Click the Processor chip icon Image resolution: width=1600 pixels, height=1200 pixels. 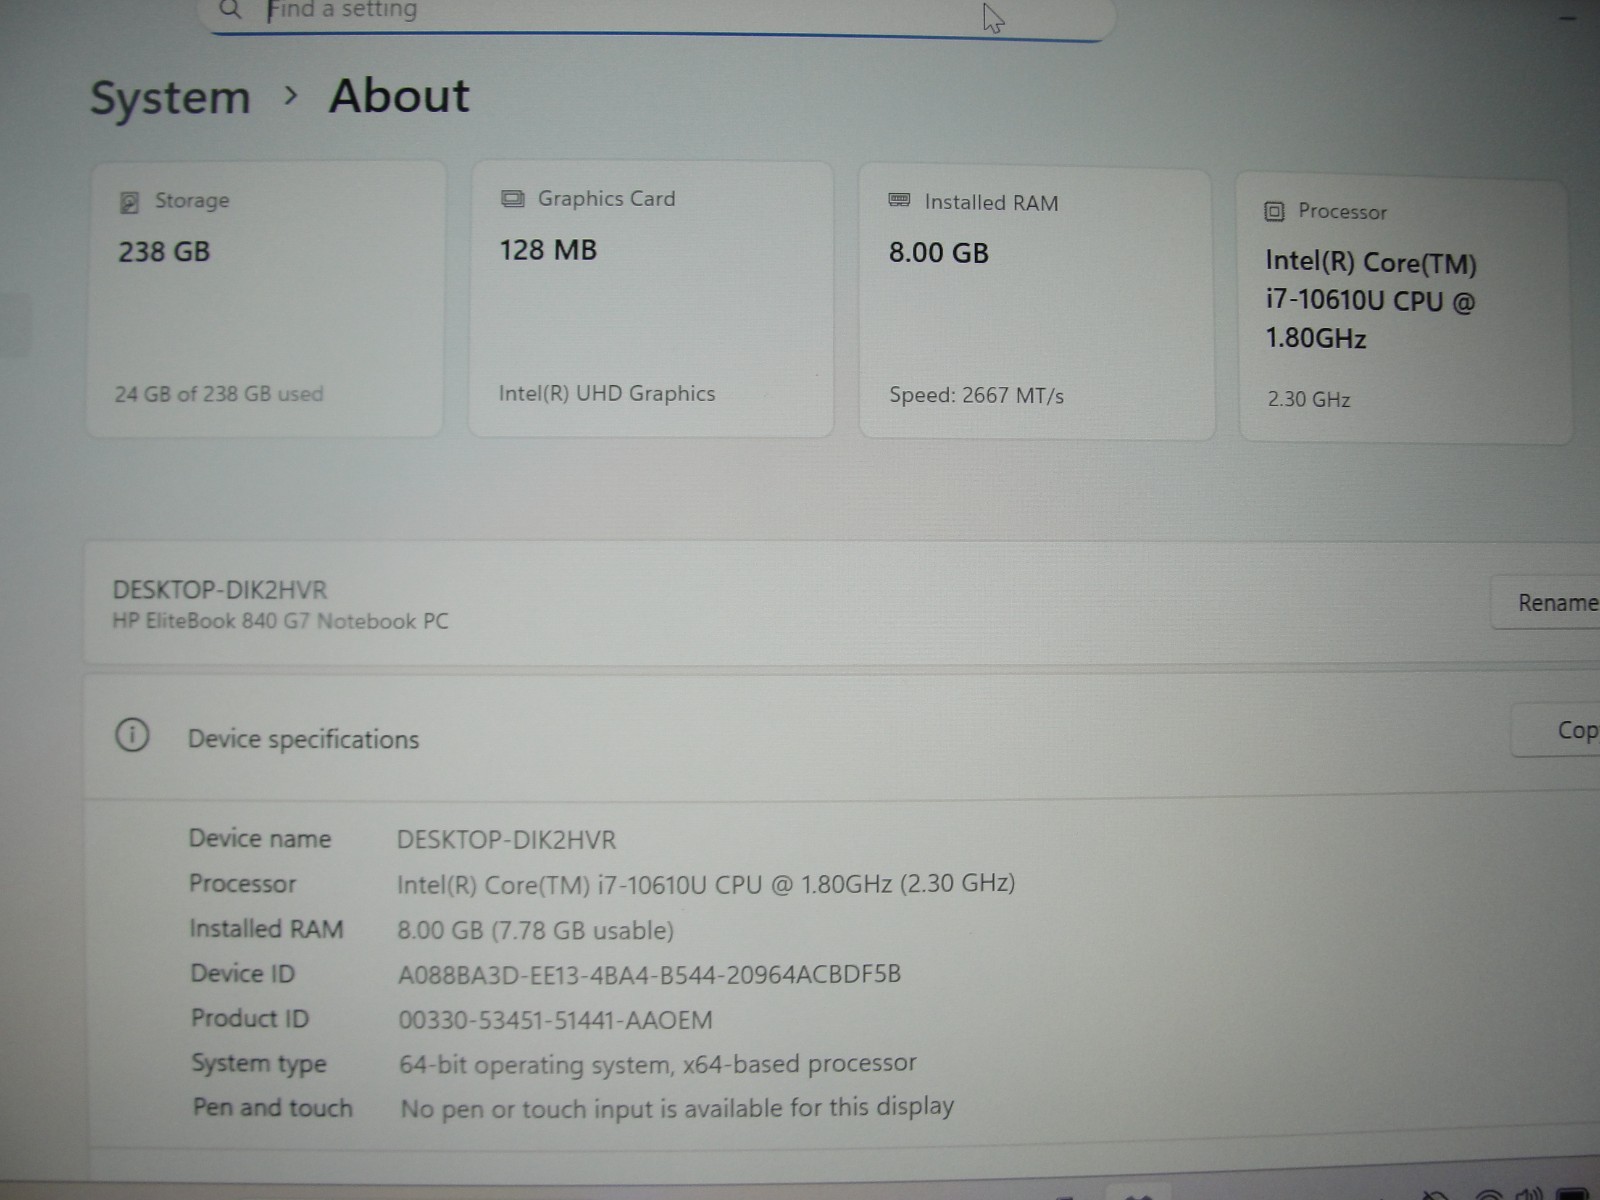point(1274,211)
